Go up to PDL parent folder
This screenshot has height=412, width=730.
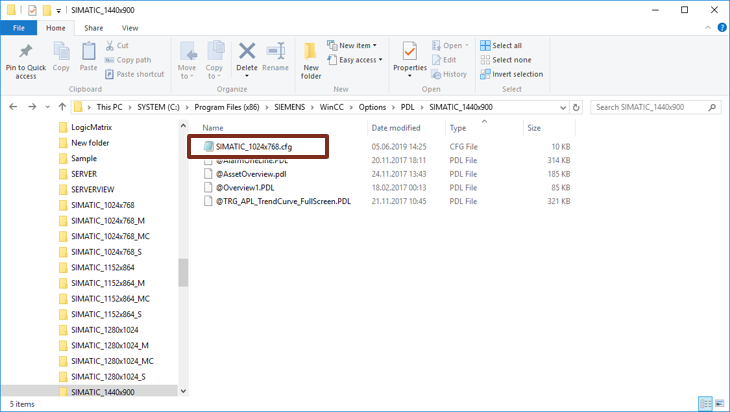(x=62, y=107)
